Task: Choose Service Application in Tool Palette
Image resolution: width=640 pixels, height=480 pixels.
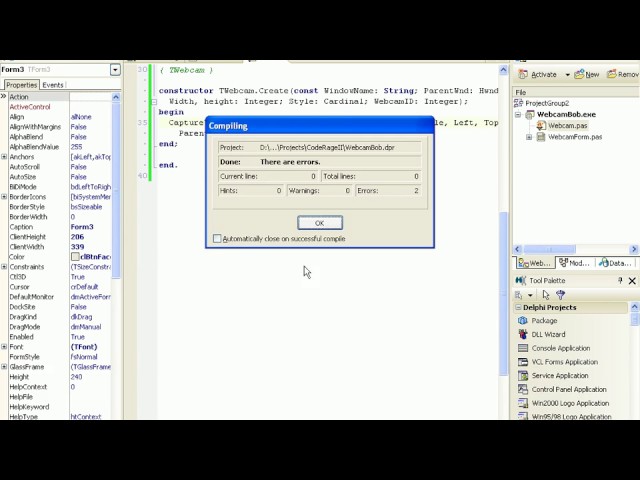Action: [560, 376]
